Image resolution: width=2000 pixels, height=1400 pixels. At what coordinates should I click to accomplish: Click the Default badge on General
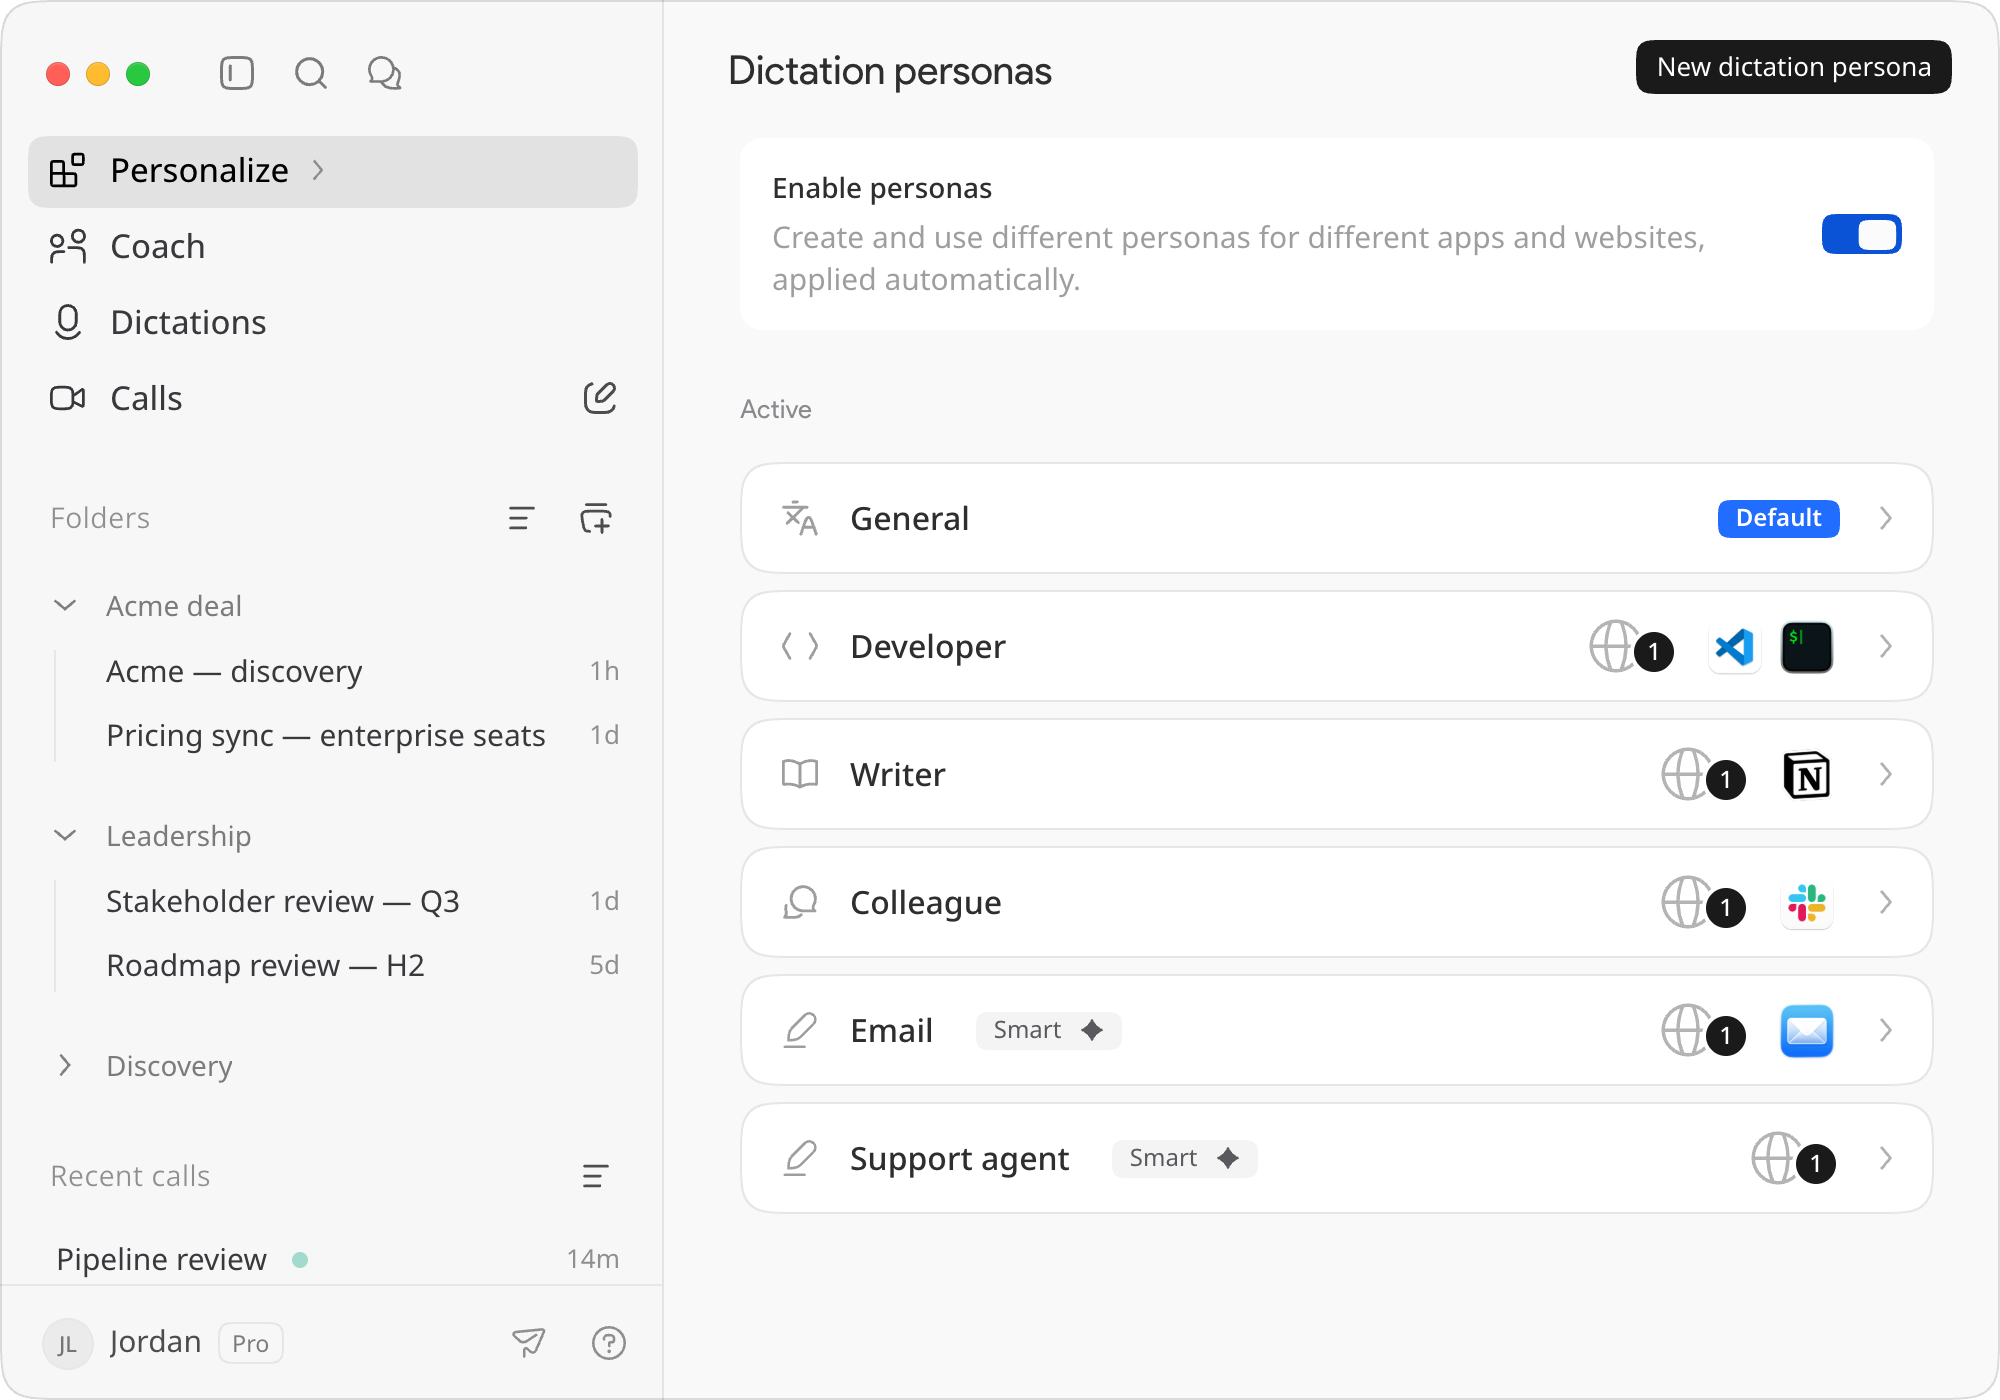[x=1778, y=518]
